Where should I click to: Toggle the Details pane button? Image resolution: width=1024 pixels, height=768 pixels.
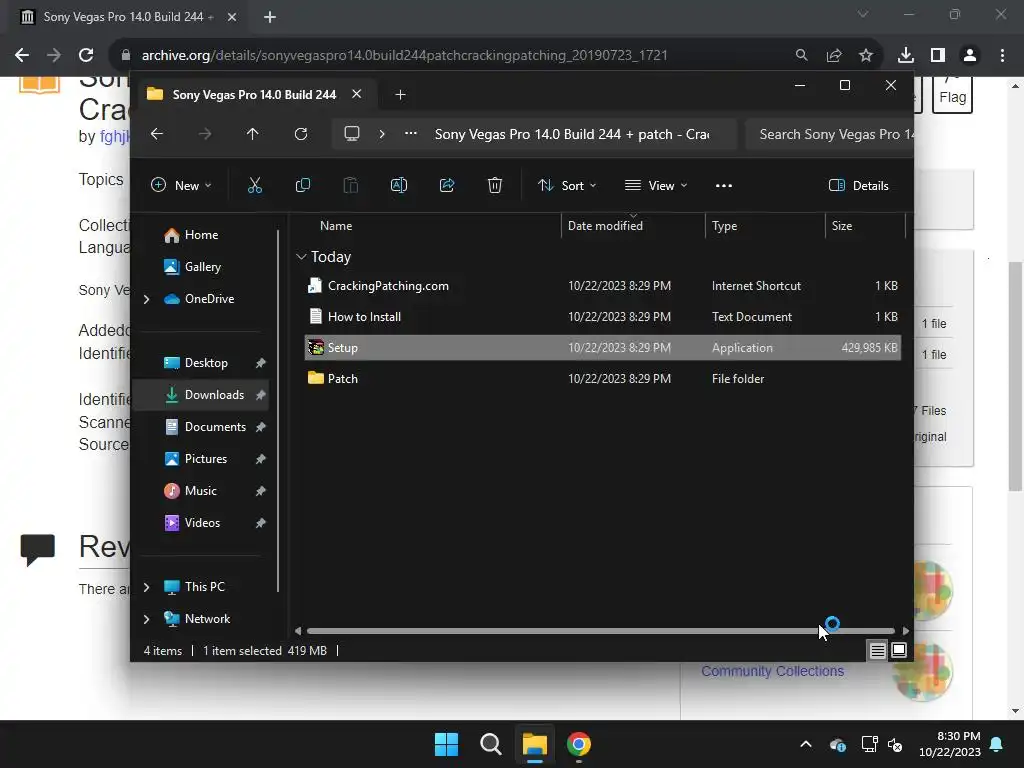click(x=858, y=185)
